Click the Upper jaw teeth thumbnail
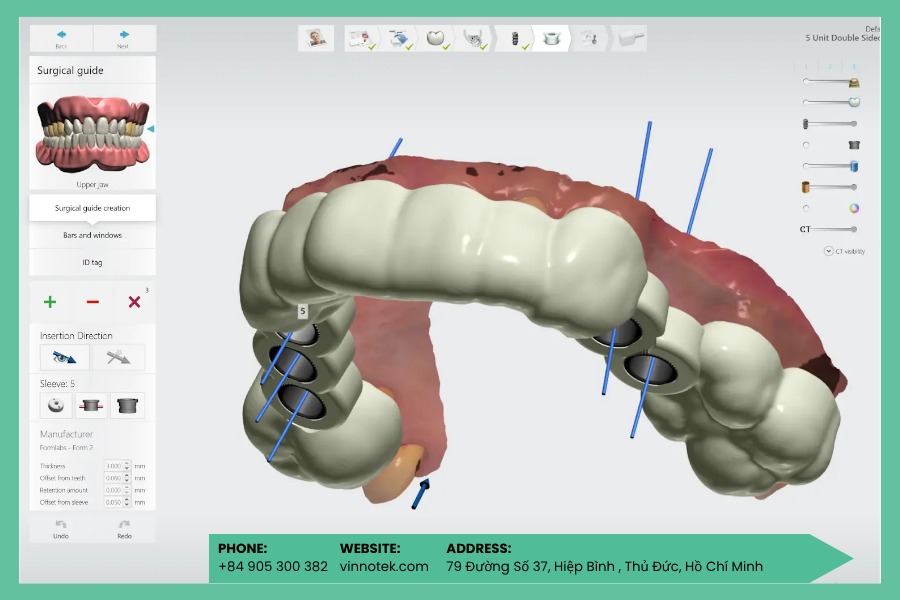Screen dimensions: 900x600 pyautogui.click(x=92, y=133)
